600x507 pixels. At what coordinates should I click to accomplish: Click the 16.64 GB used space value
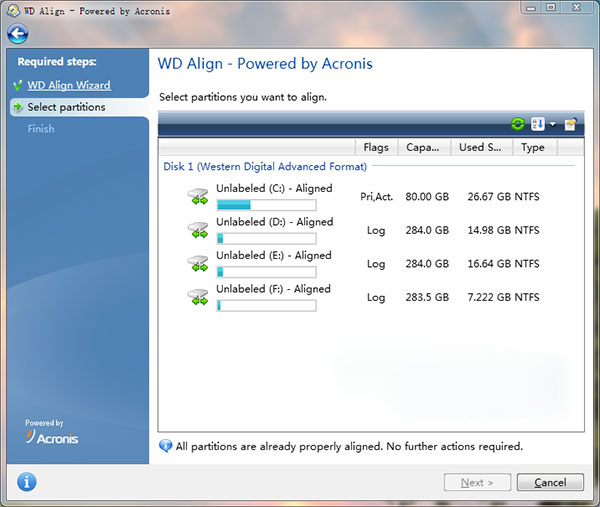coord(489,264)
